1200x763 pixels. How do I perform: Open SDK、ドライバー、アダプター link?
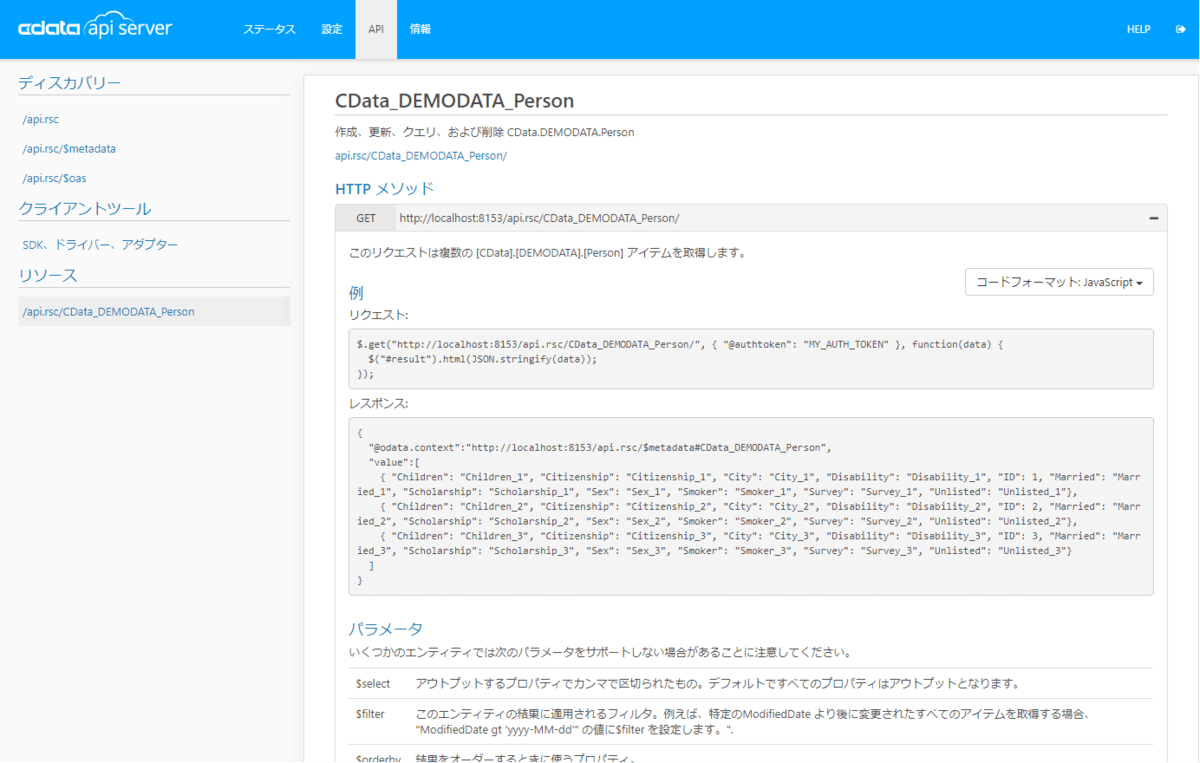(x=100, y=245)
